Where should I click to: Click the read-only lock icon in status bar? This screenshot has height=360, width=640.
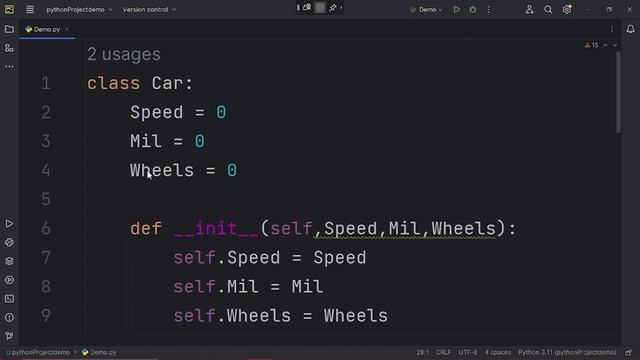[629, 352]
